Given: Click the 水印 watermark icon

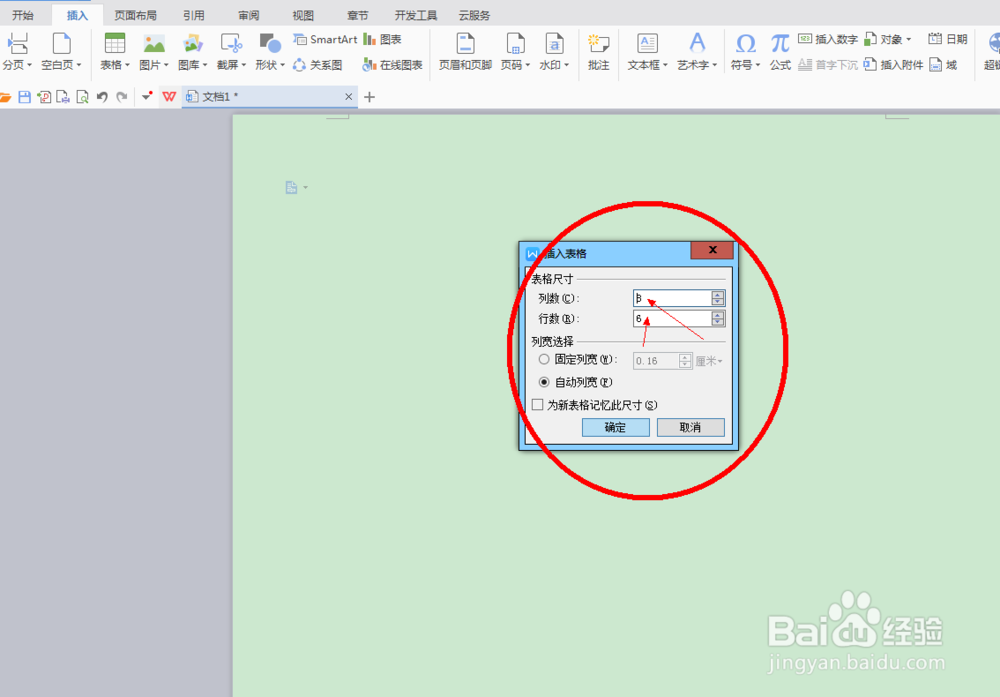Looking at the screenshot, I should coord(554,43).
